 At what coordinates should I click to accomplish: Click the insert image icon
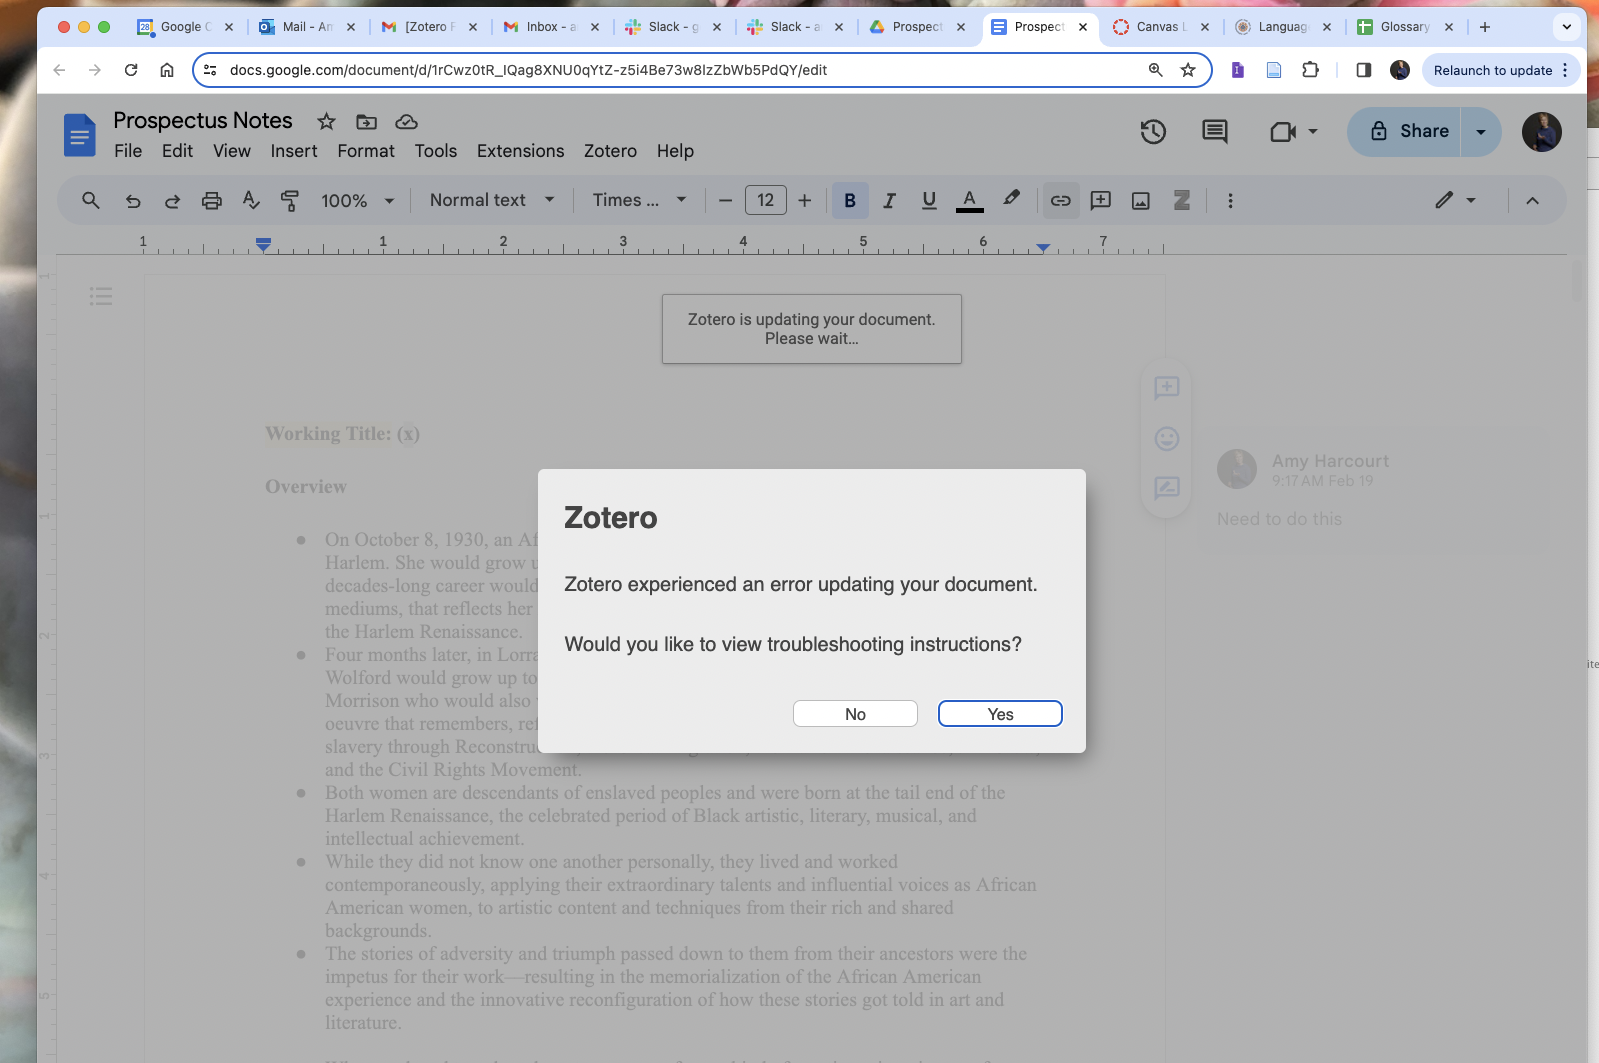pos(1140,200)
